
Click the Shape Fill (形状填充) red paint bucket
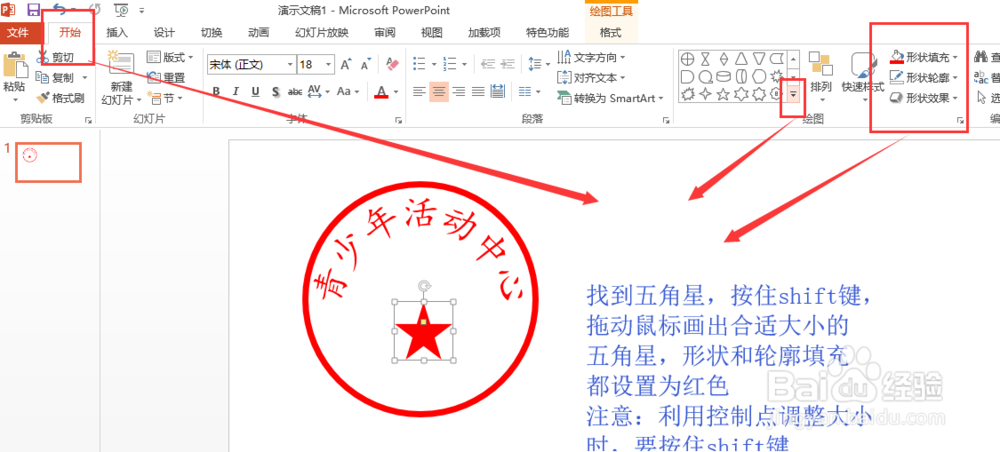897,57
